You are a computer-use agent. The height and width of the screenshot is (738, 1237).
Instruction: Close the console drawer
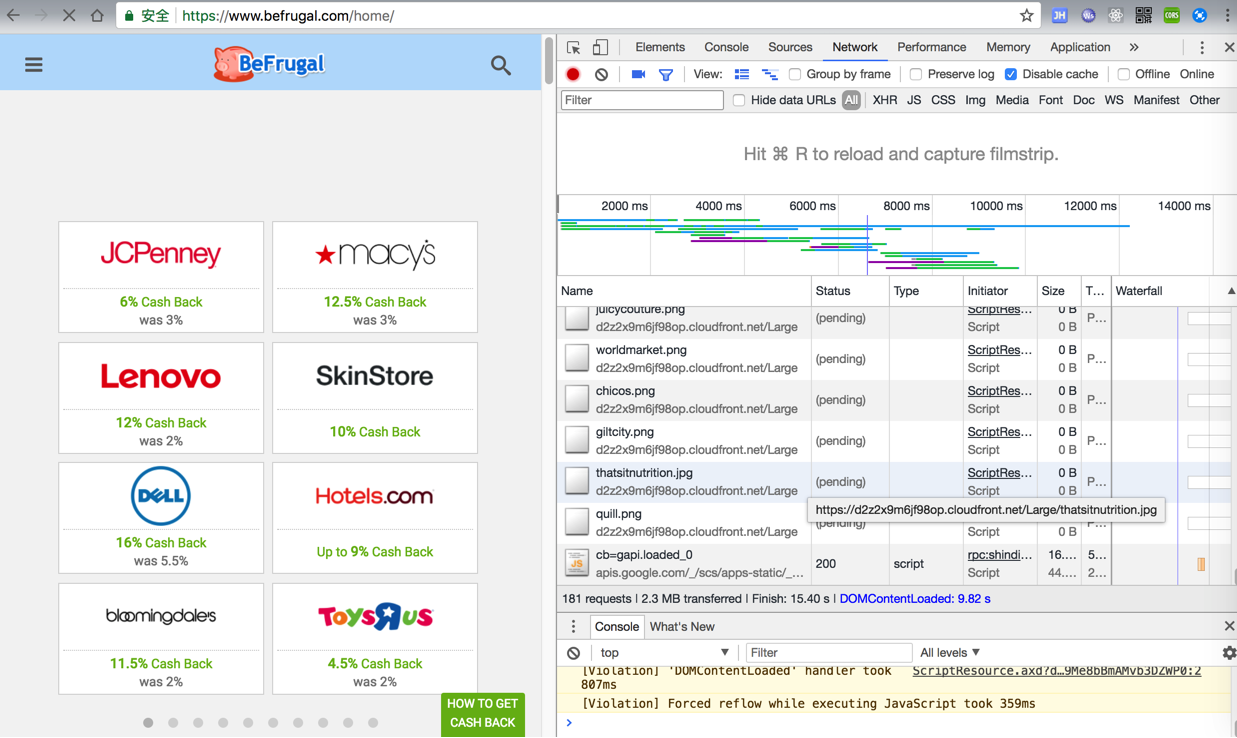(1229, 627)
